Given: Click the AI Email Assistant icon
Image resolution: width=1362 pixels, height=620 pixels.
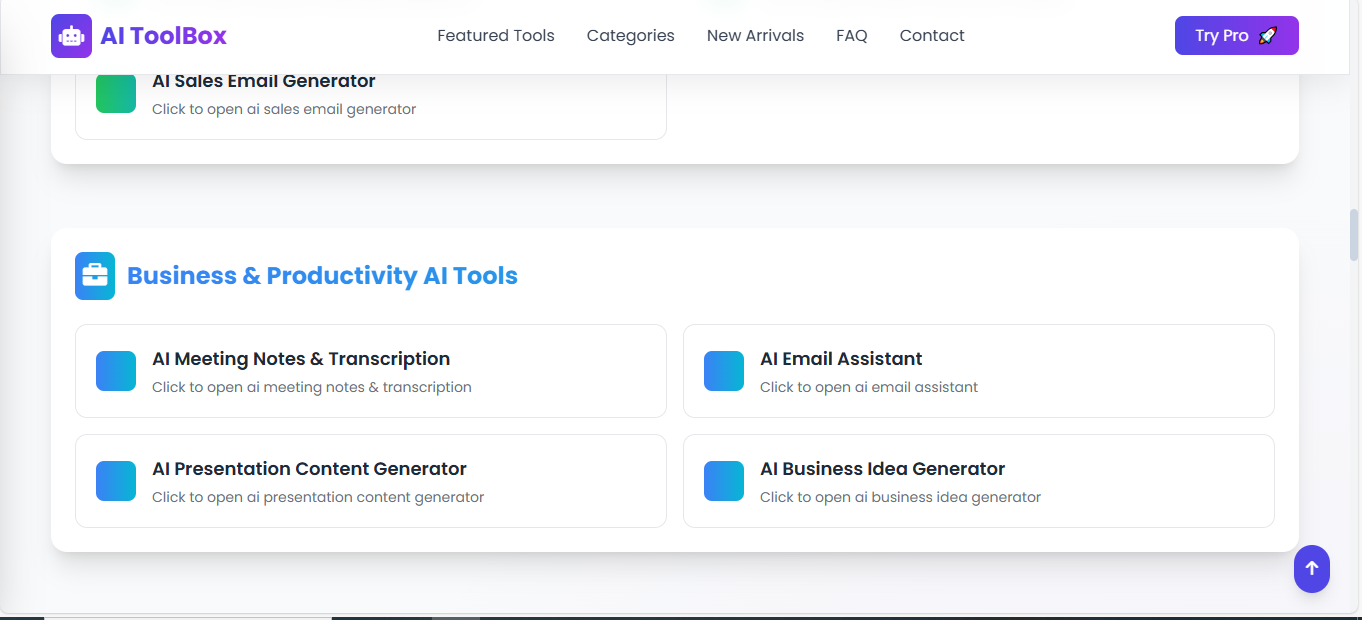Looking at the screenshot, I should [x=724, y=371].
